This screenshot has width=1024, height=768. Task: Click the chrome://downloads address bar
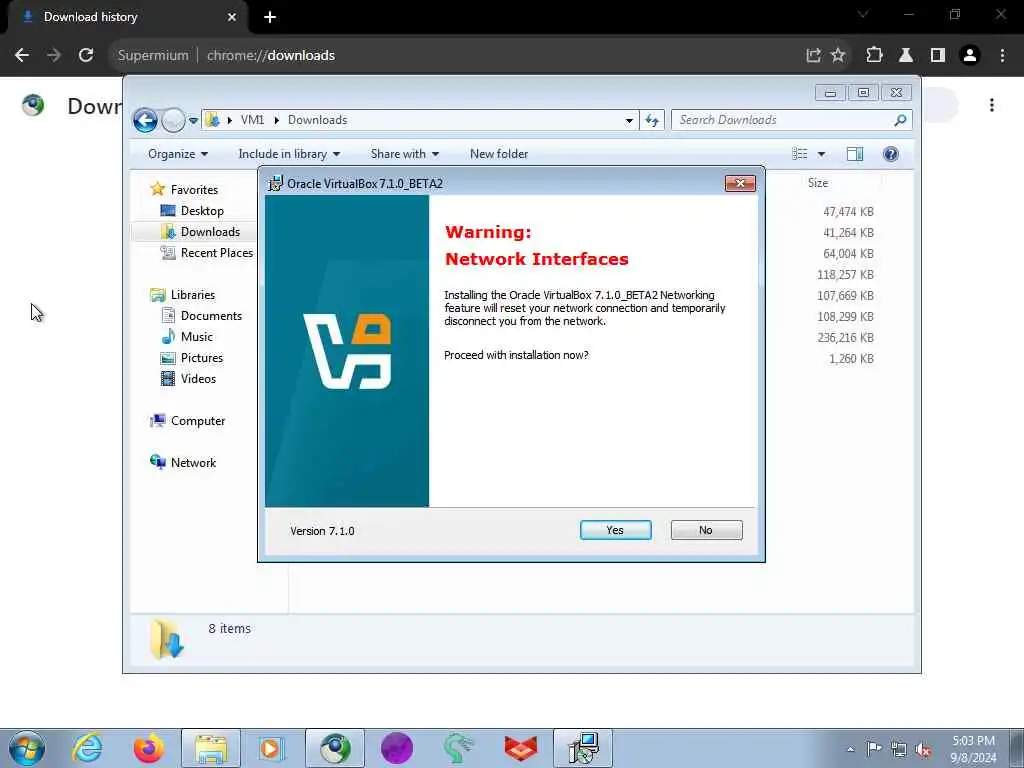pos(270,56)
